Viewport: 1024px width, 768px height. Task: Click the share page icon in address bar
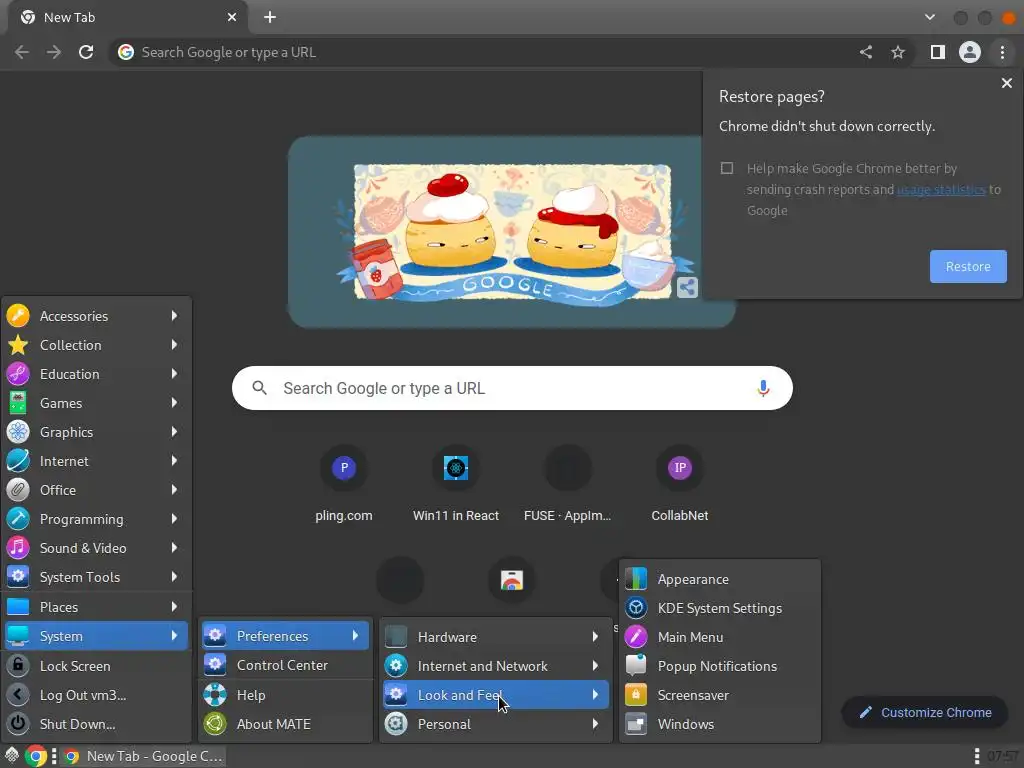coord(866,52)
